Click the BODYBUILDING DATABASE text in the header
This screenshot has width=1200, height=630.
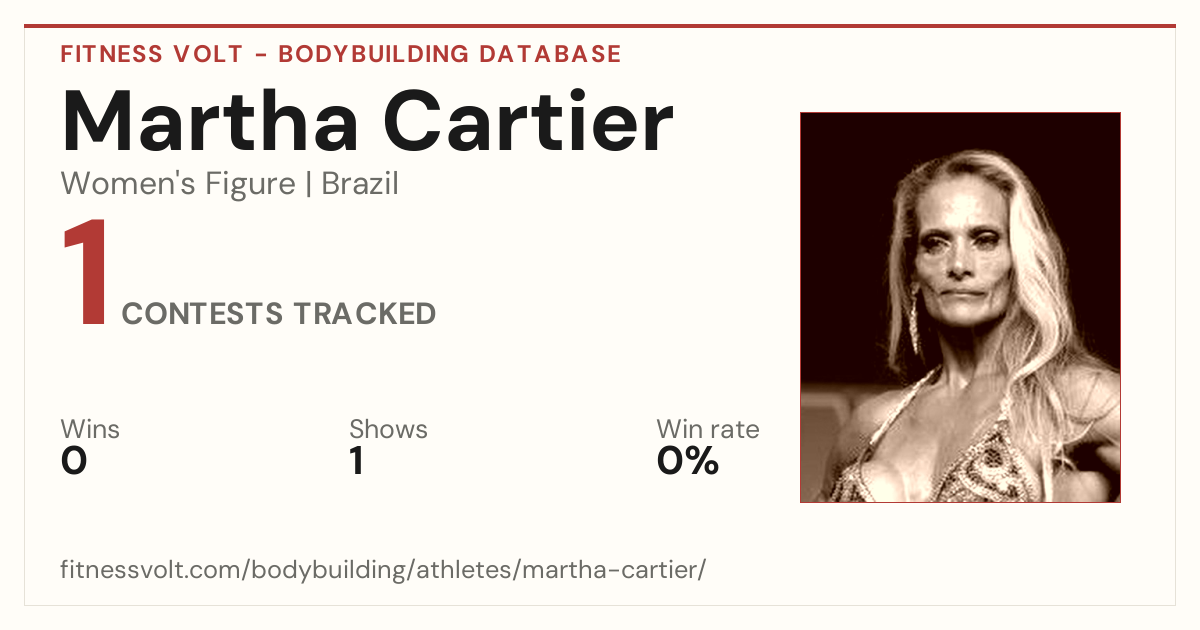coord(450,54)
